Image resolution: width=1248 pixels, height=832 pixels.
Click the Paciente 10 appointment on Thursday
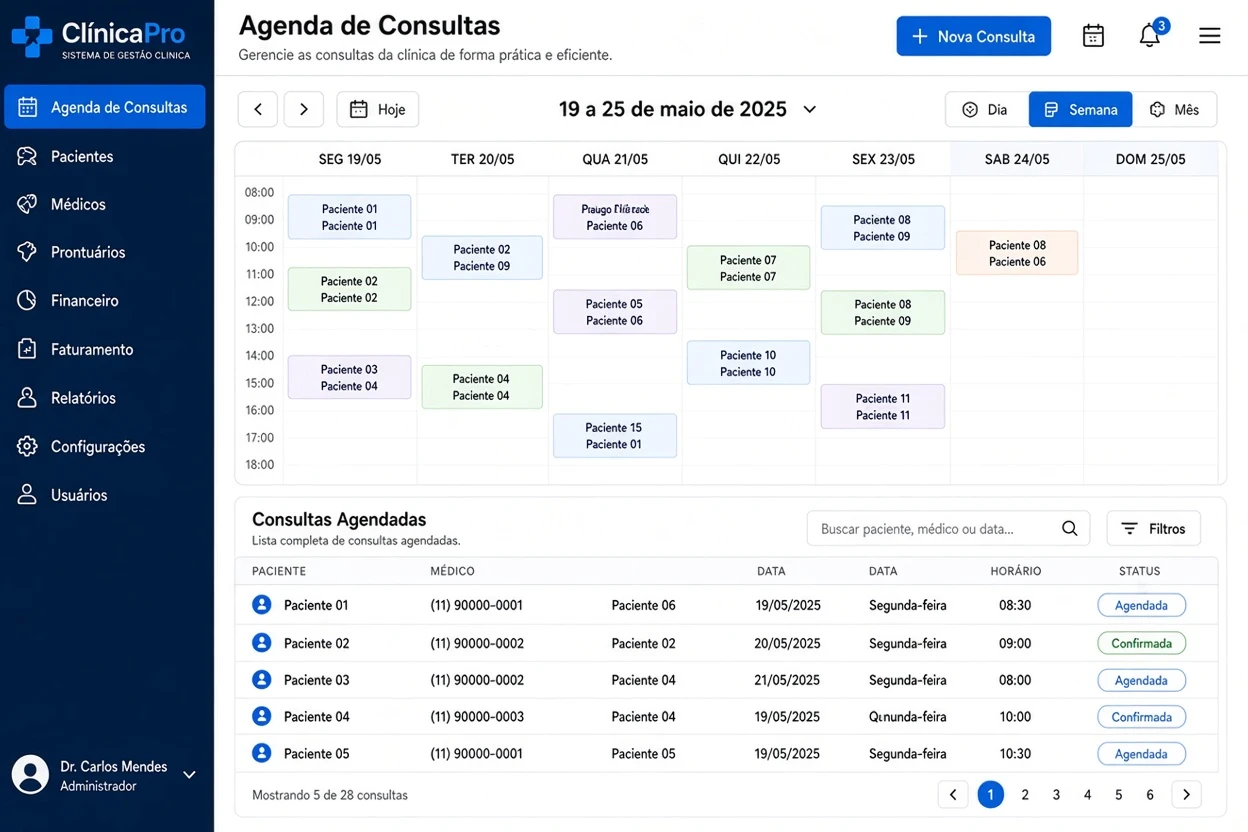pos(748,363)
